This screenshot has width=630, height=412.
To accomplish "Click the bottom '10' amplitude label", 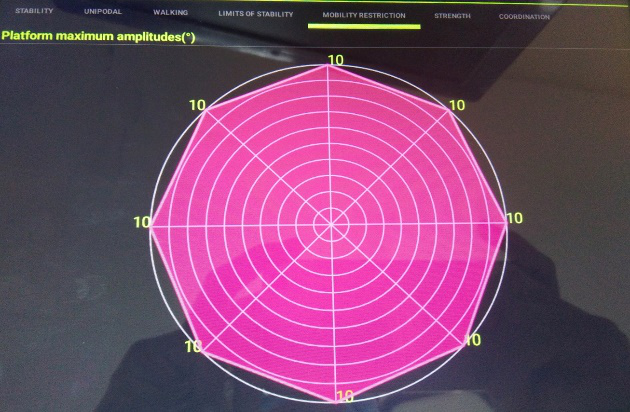I will point(344,397).
